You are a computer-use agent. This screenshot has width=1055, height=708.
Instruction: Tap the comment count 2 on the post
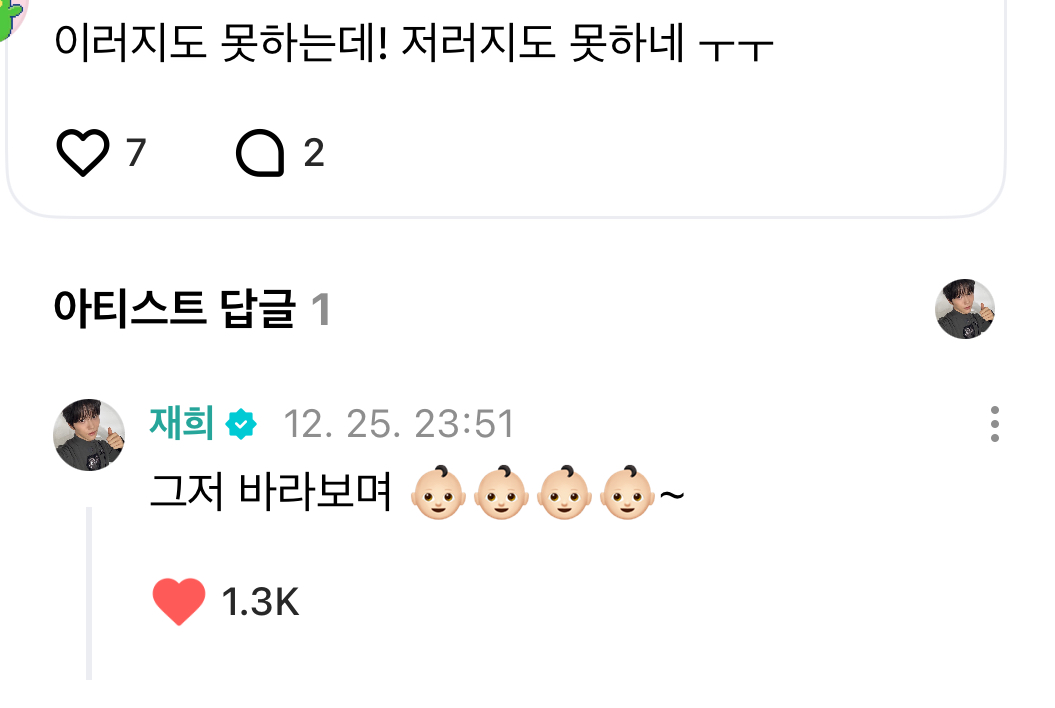click(314, 153)
